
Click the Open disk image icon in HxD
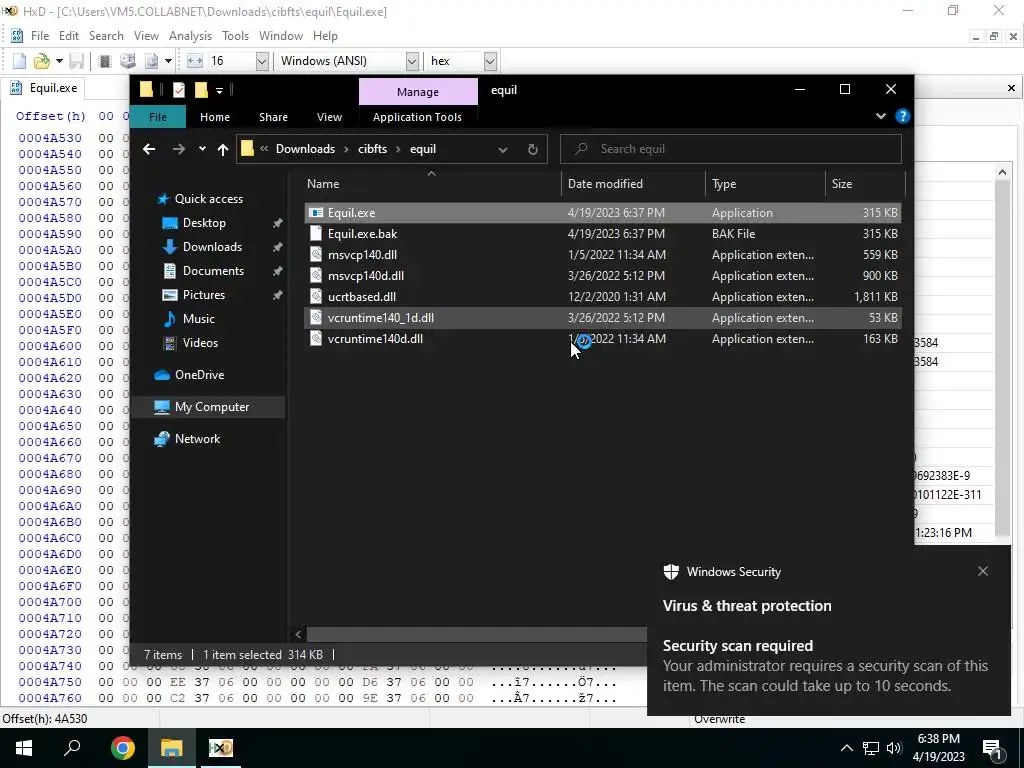(x=152, y=61)
